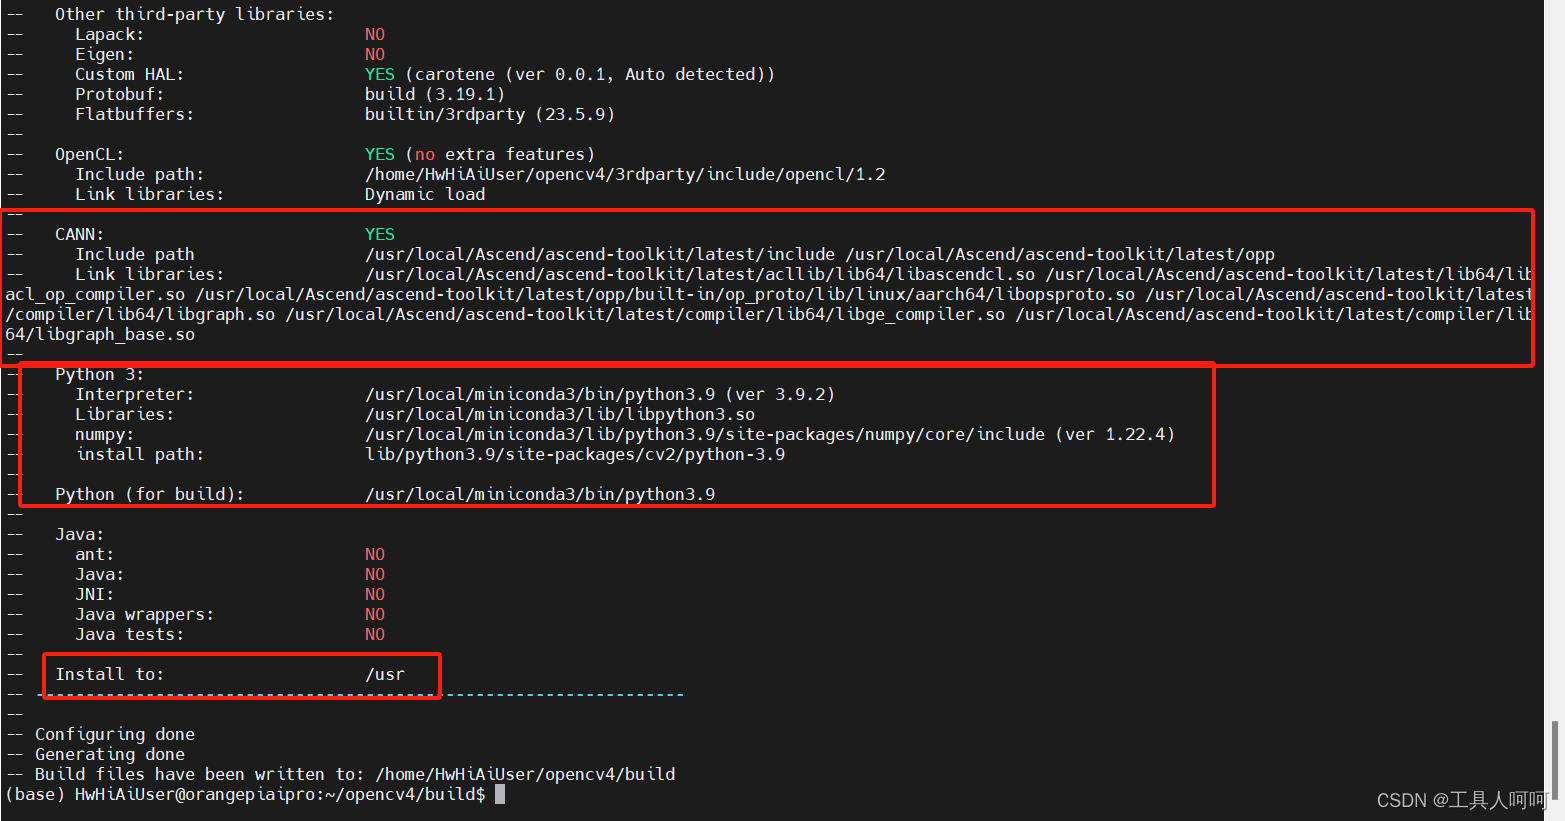This screenshot has width=1565, height=821.
Task: Select the /home/HwHiAiUser/opencv4/build written path
Action: tap(525, 774)
